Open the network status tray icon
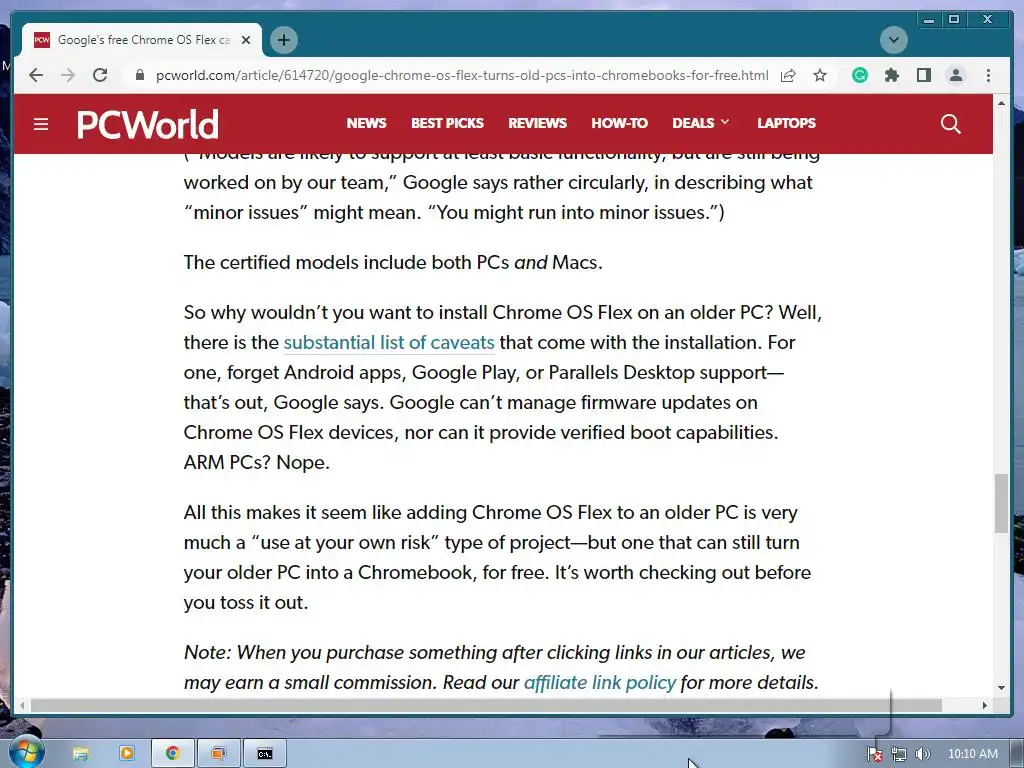The height and width of the screenshot is (768, 1024). 899,754
